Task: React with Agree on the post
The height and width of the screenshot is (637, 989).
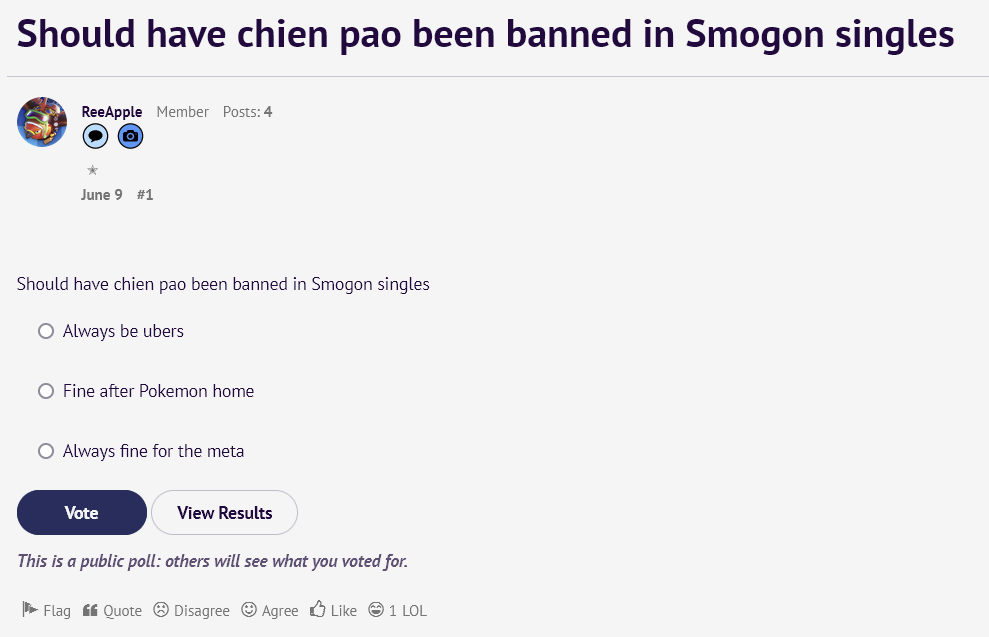Action: tap(270, 610)
